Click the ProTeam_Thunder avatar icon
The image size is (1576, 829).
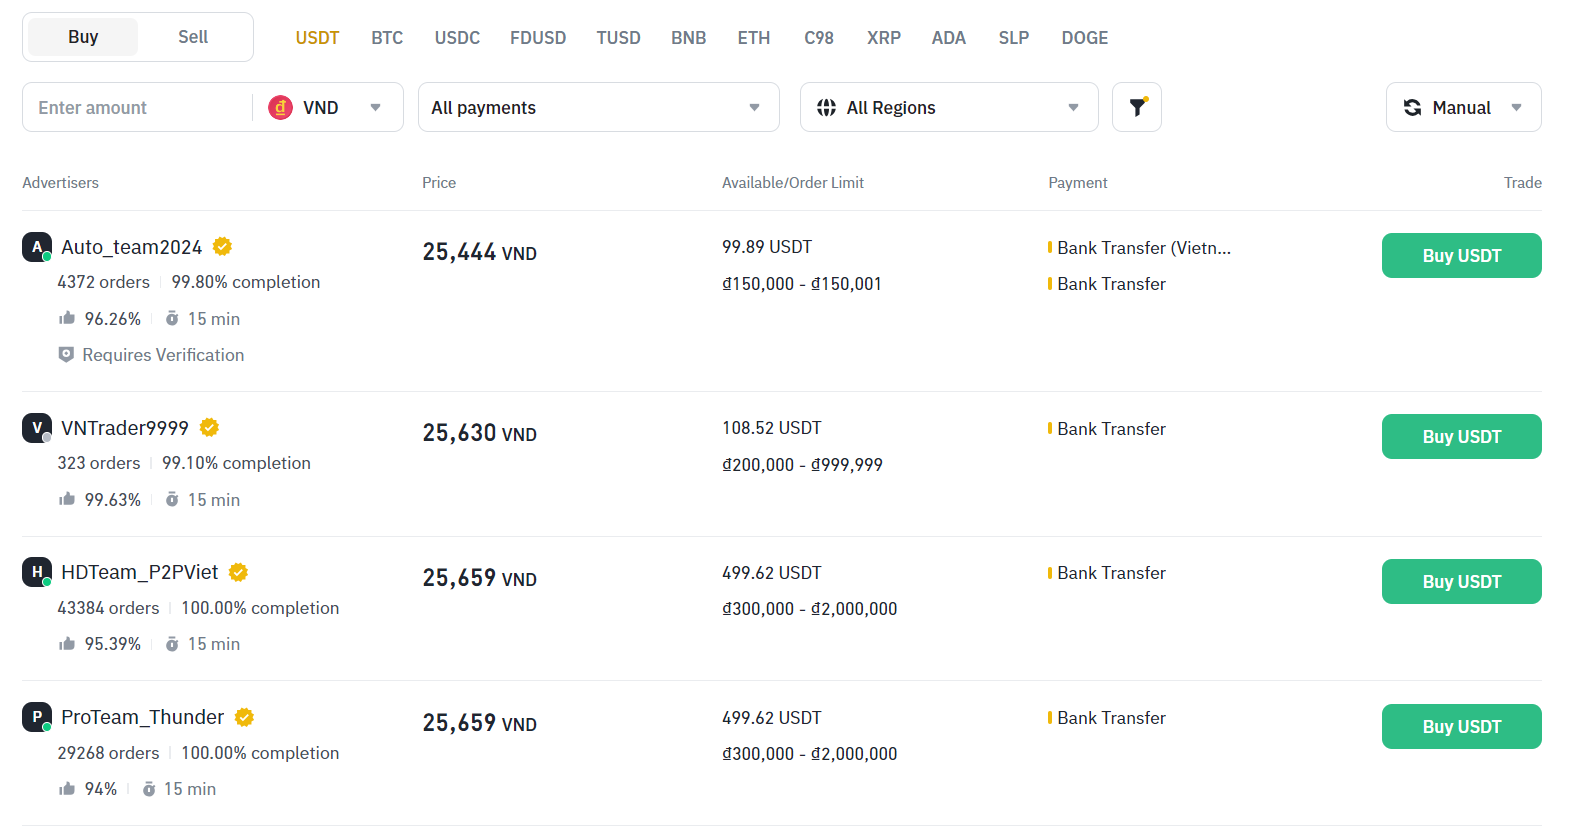tap(37, 717)
